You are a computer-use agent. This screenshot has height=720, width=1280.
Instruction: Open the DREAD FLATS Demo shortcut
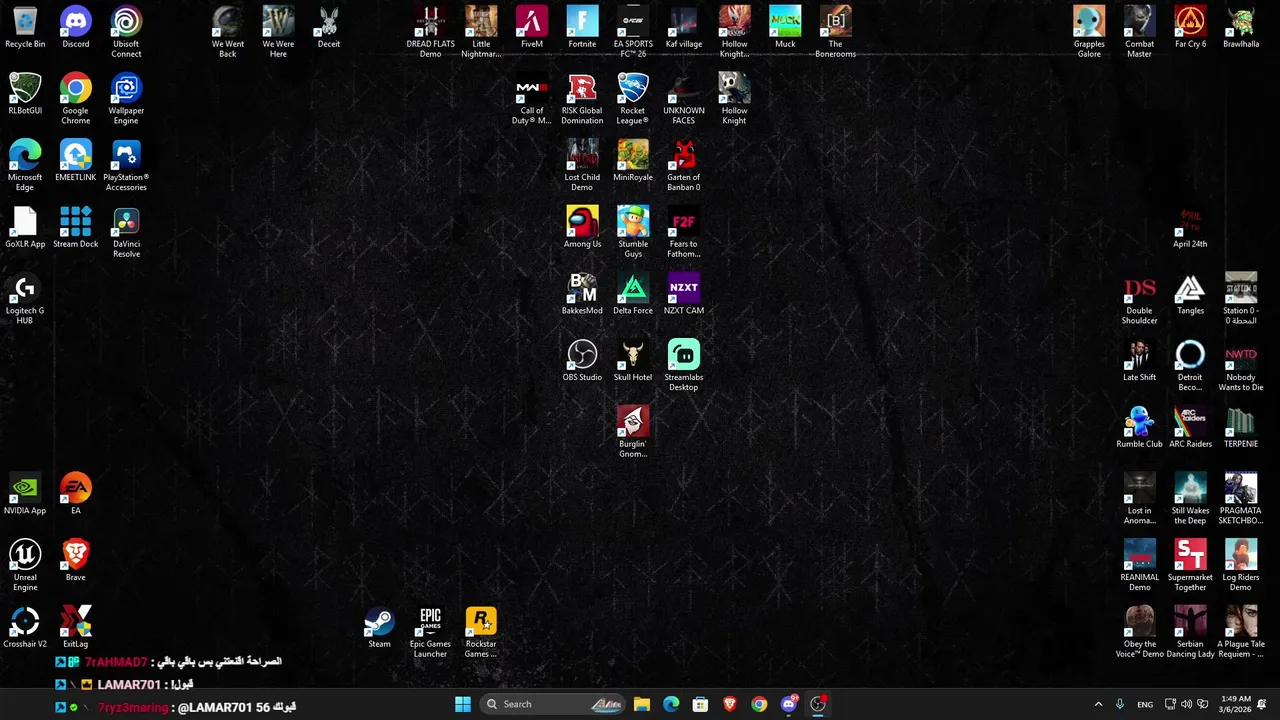430,32
